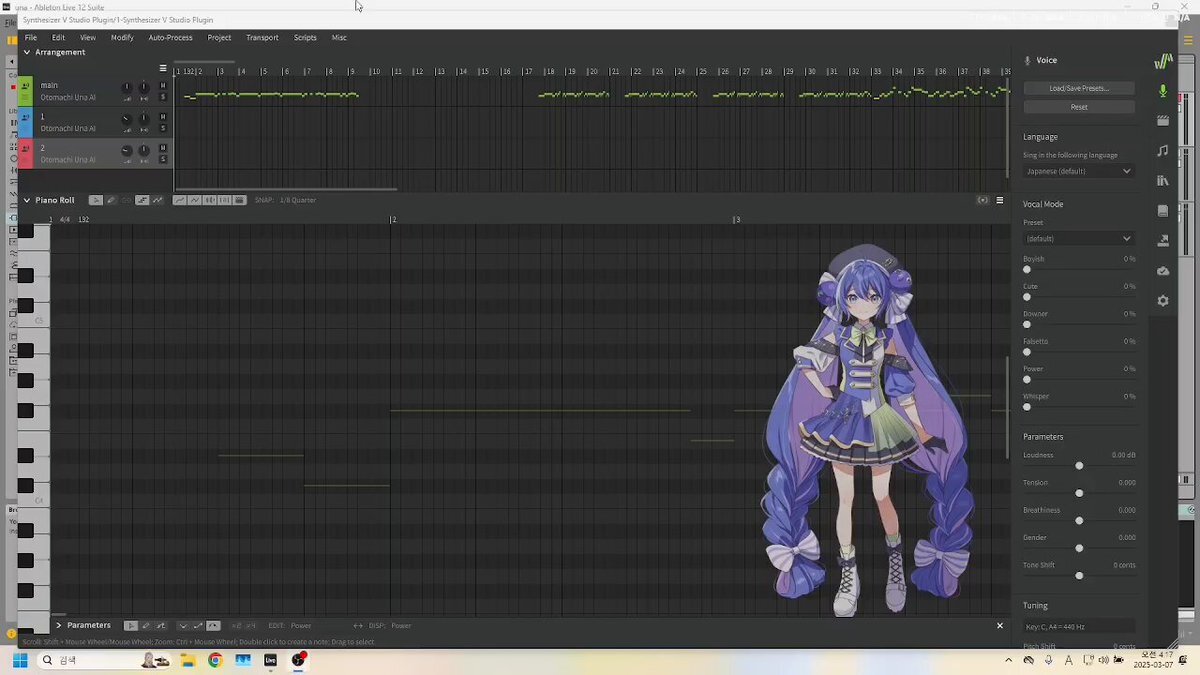1200x675 pixels.
Task: Adjust the Loudness parameter slider
Action: coord(1079,466)
